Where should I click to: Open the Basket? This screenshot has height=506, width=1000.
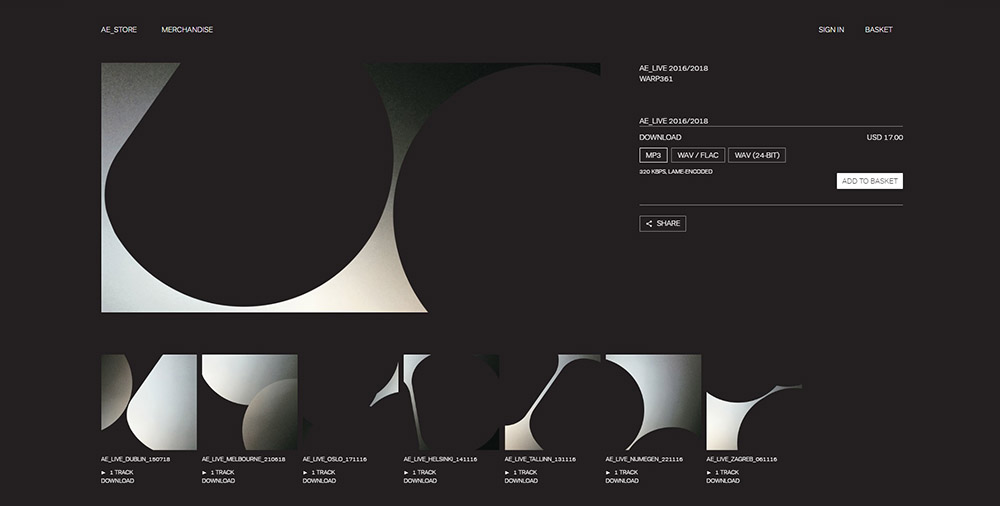878,30
